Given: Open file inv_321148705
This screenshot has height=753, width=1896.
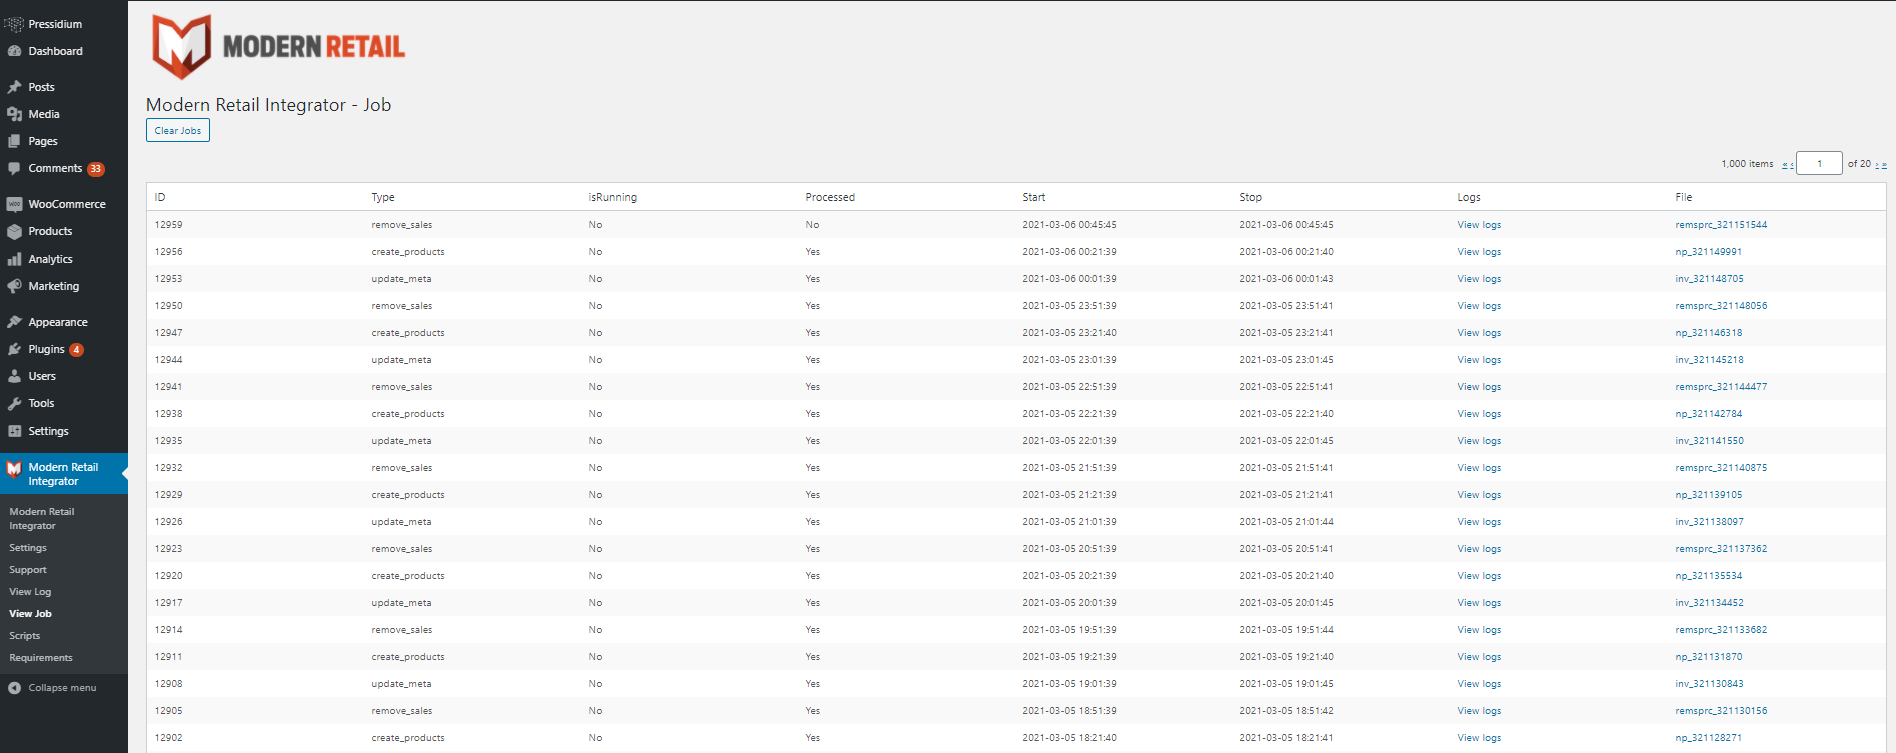Looking at the screenshot, I should click(x=1709, y=279).
